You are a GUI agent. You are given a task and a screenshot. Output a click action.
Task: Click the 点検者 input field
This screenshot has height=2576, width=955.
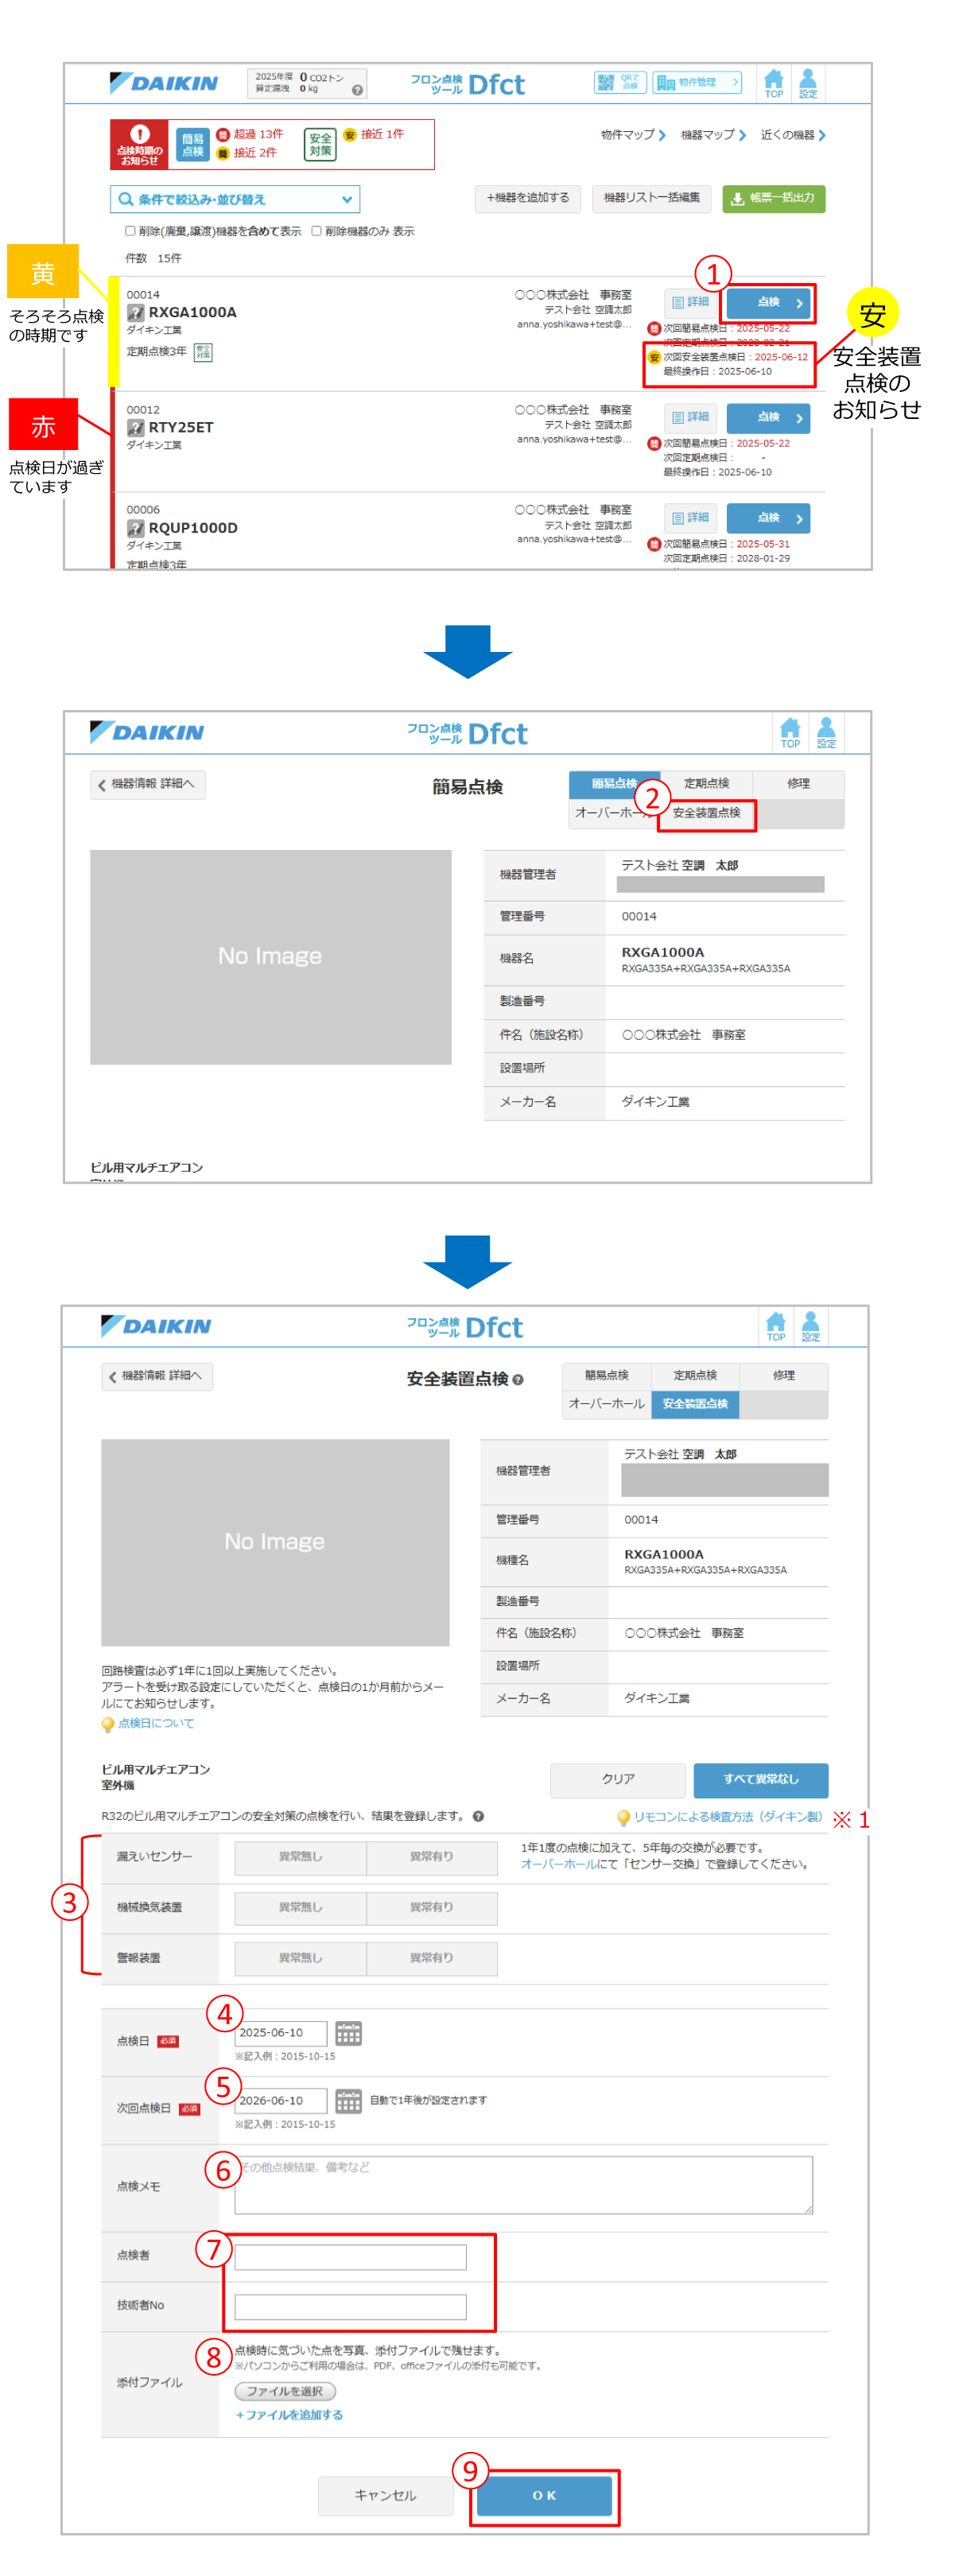(351, 2258)
